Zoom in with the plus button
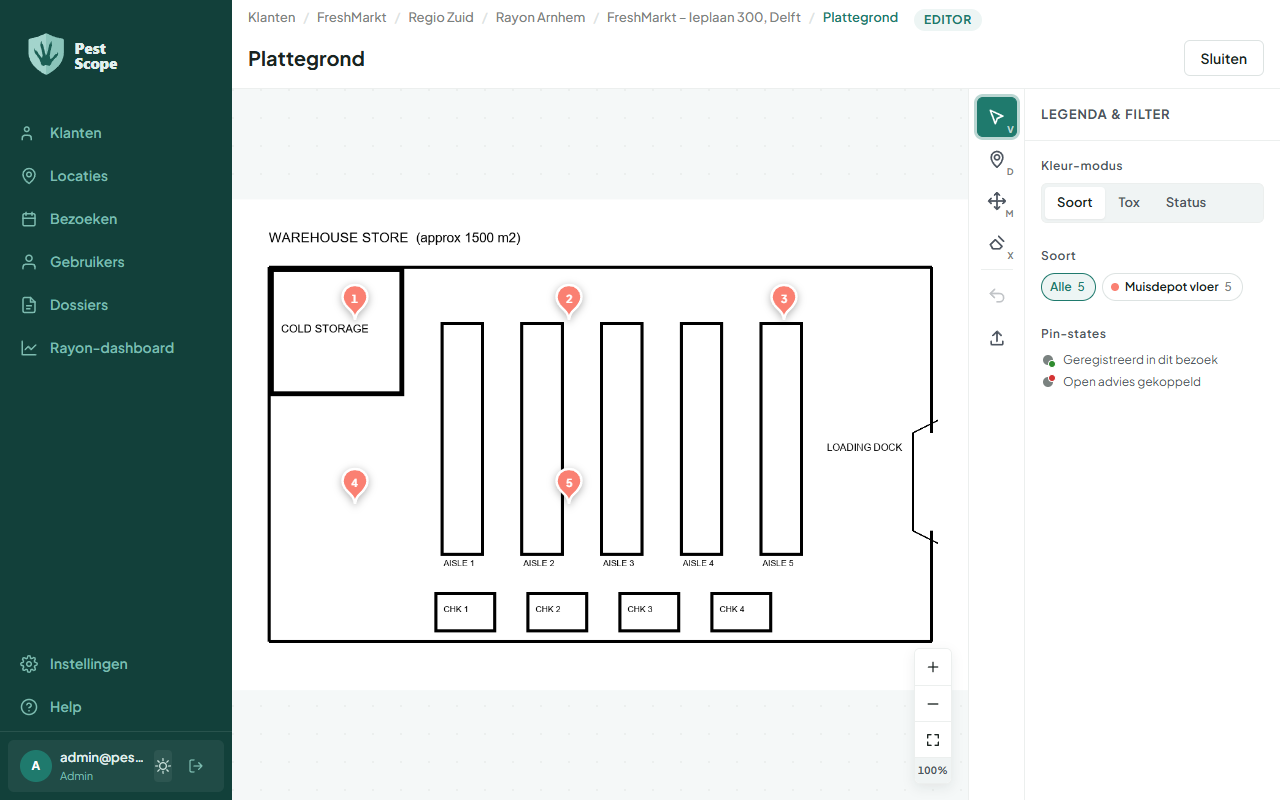The height and width of the screenshot is (800, 1280). 933,667
